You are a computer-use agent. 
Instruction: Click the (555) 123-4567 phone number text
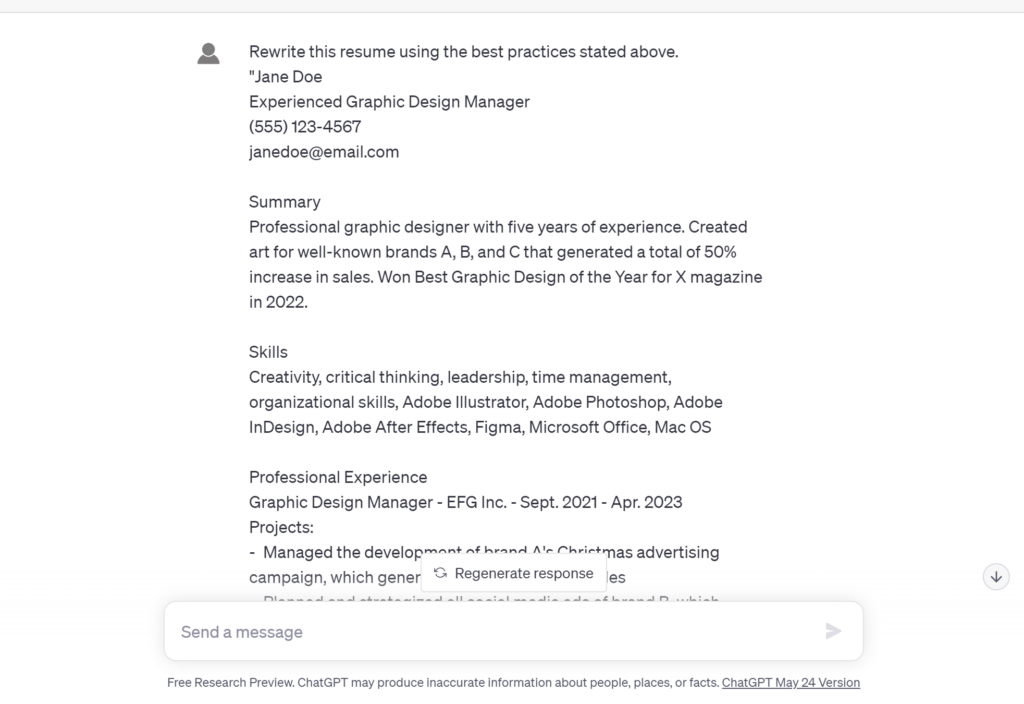(x=305, y=127)
